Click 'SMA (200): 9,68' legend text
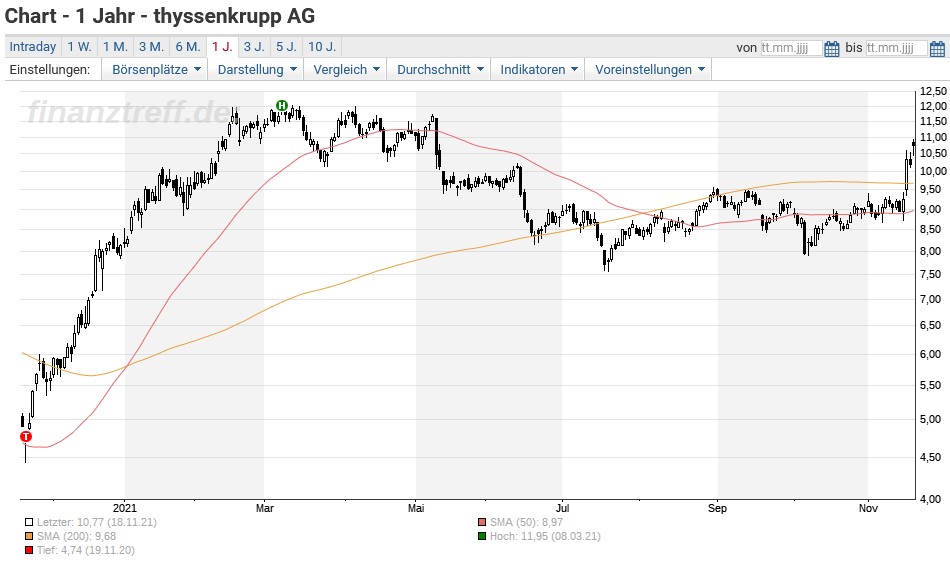950x565 pixels. [76, 537]
